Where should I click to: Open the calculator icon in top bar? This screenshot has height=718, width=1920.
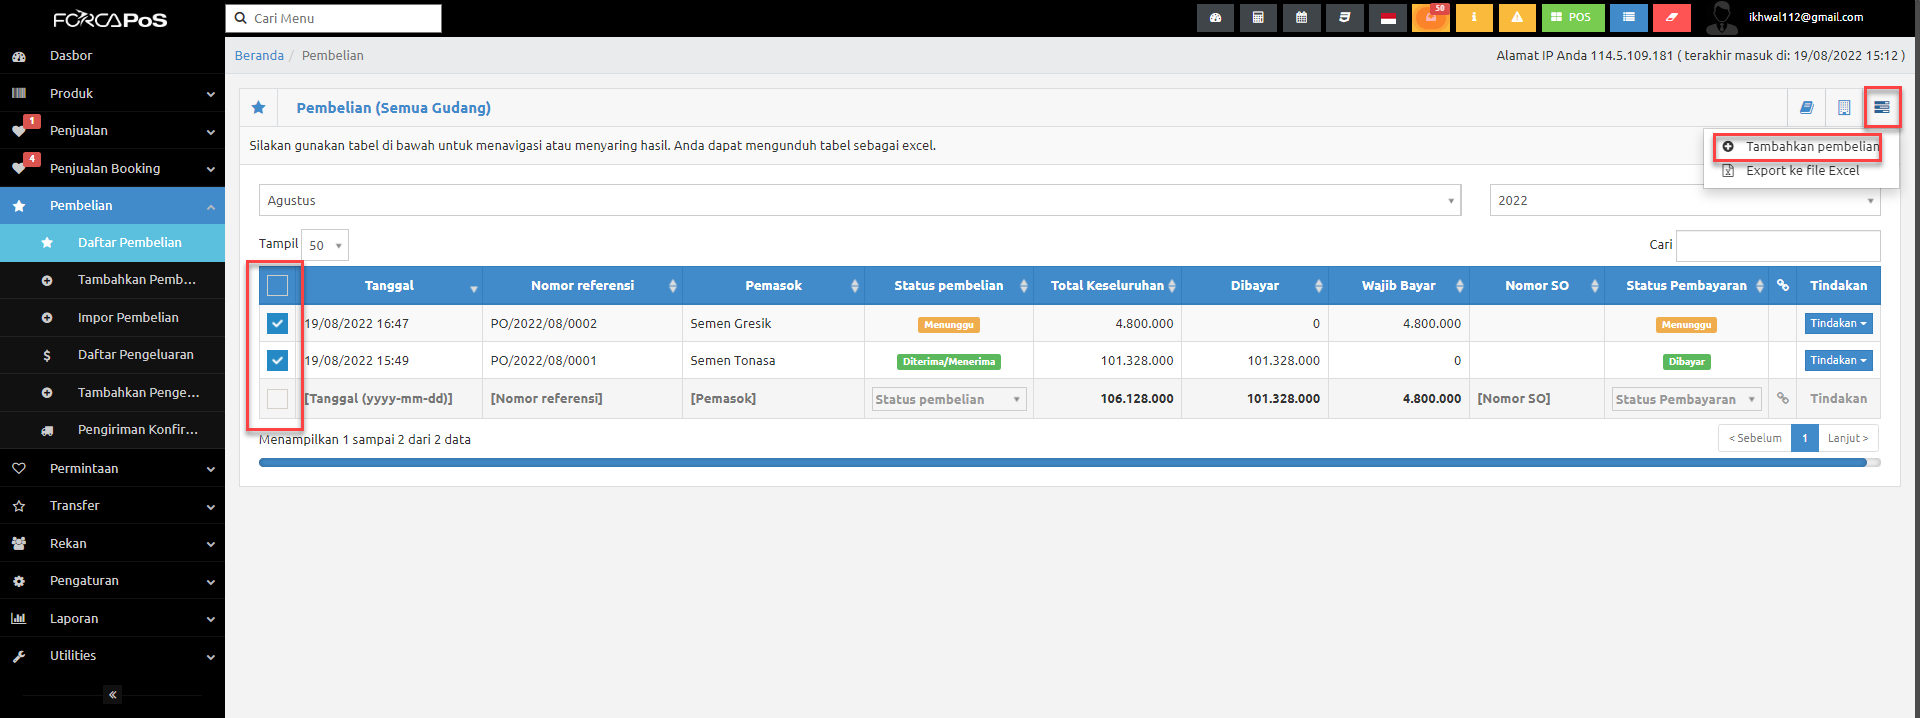(x=1258, y=18)
